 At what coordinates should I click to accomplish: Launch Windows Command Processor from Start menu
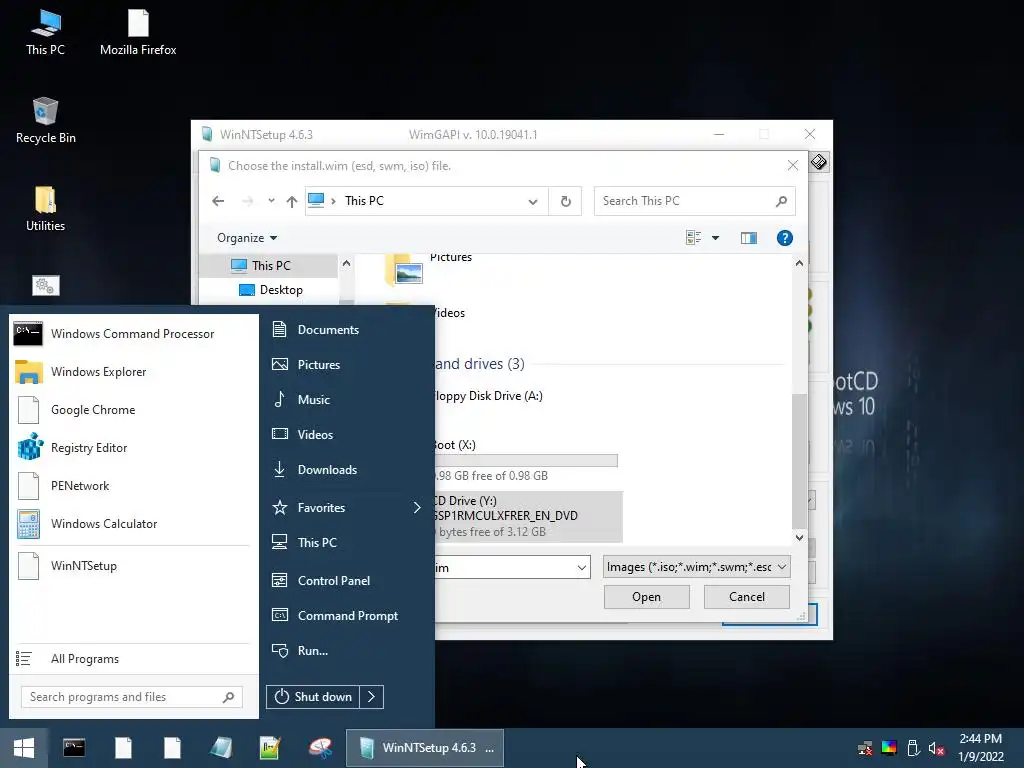tap(133, 334)
